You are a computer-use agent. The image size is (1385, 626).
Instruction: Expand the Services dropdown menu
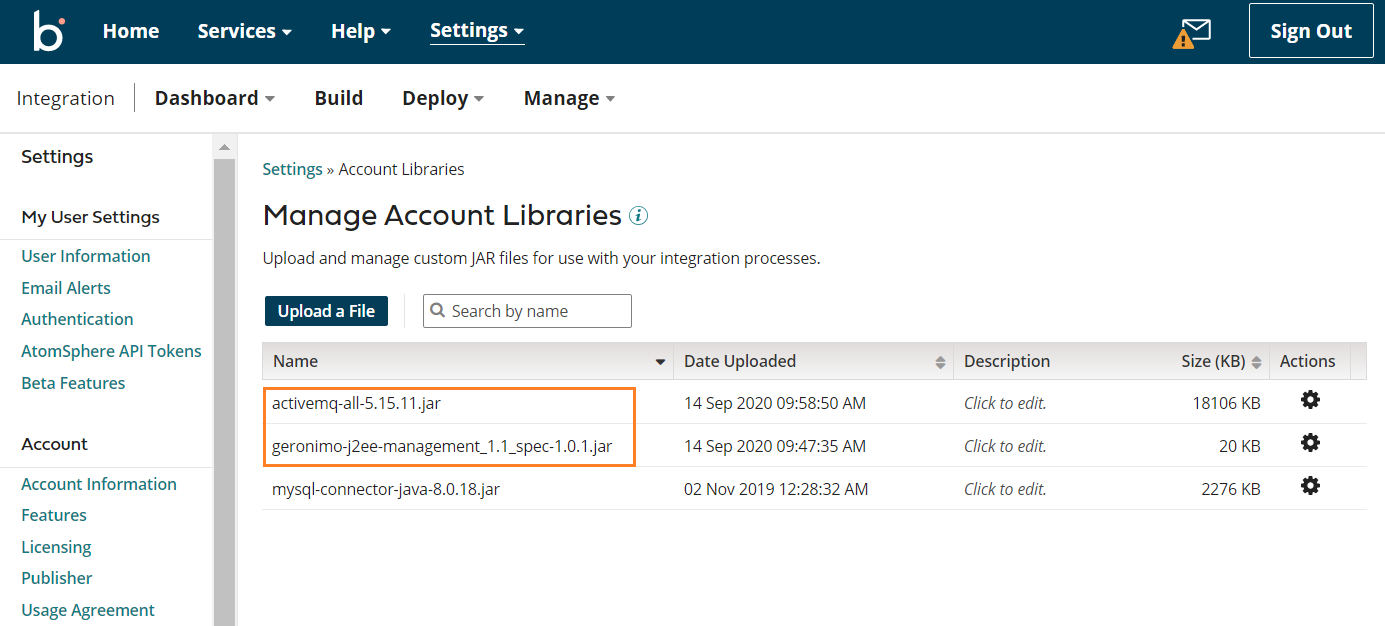(x=244, y=31)
